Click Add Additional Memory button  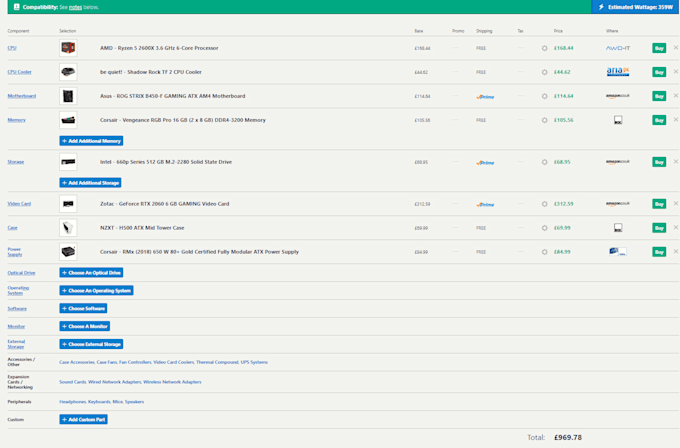pos(91,141)
